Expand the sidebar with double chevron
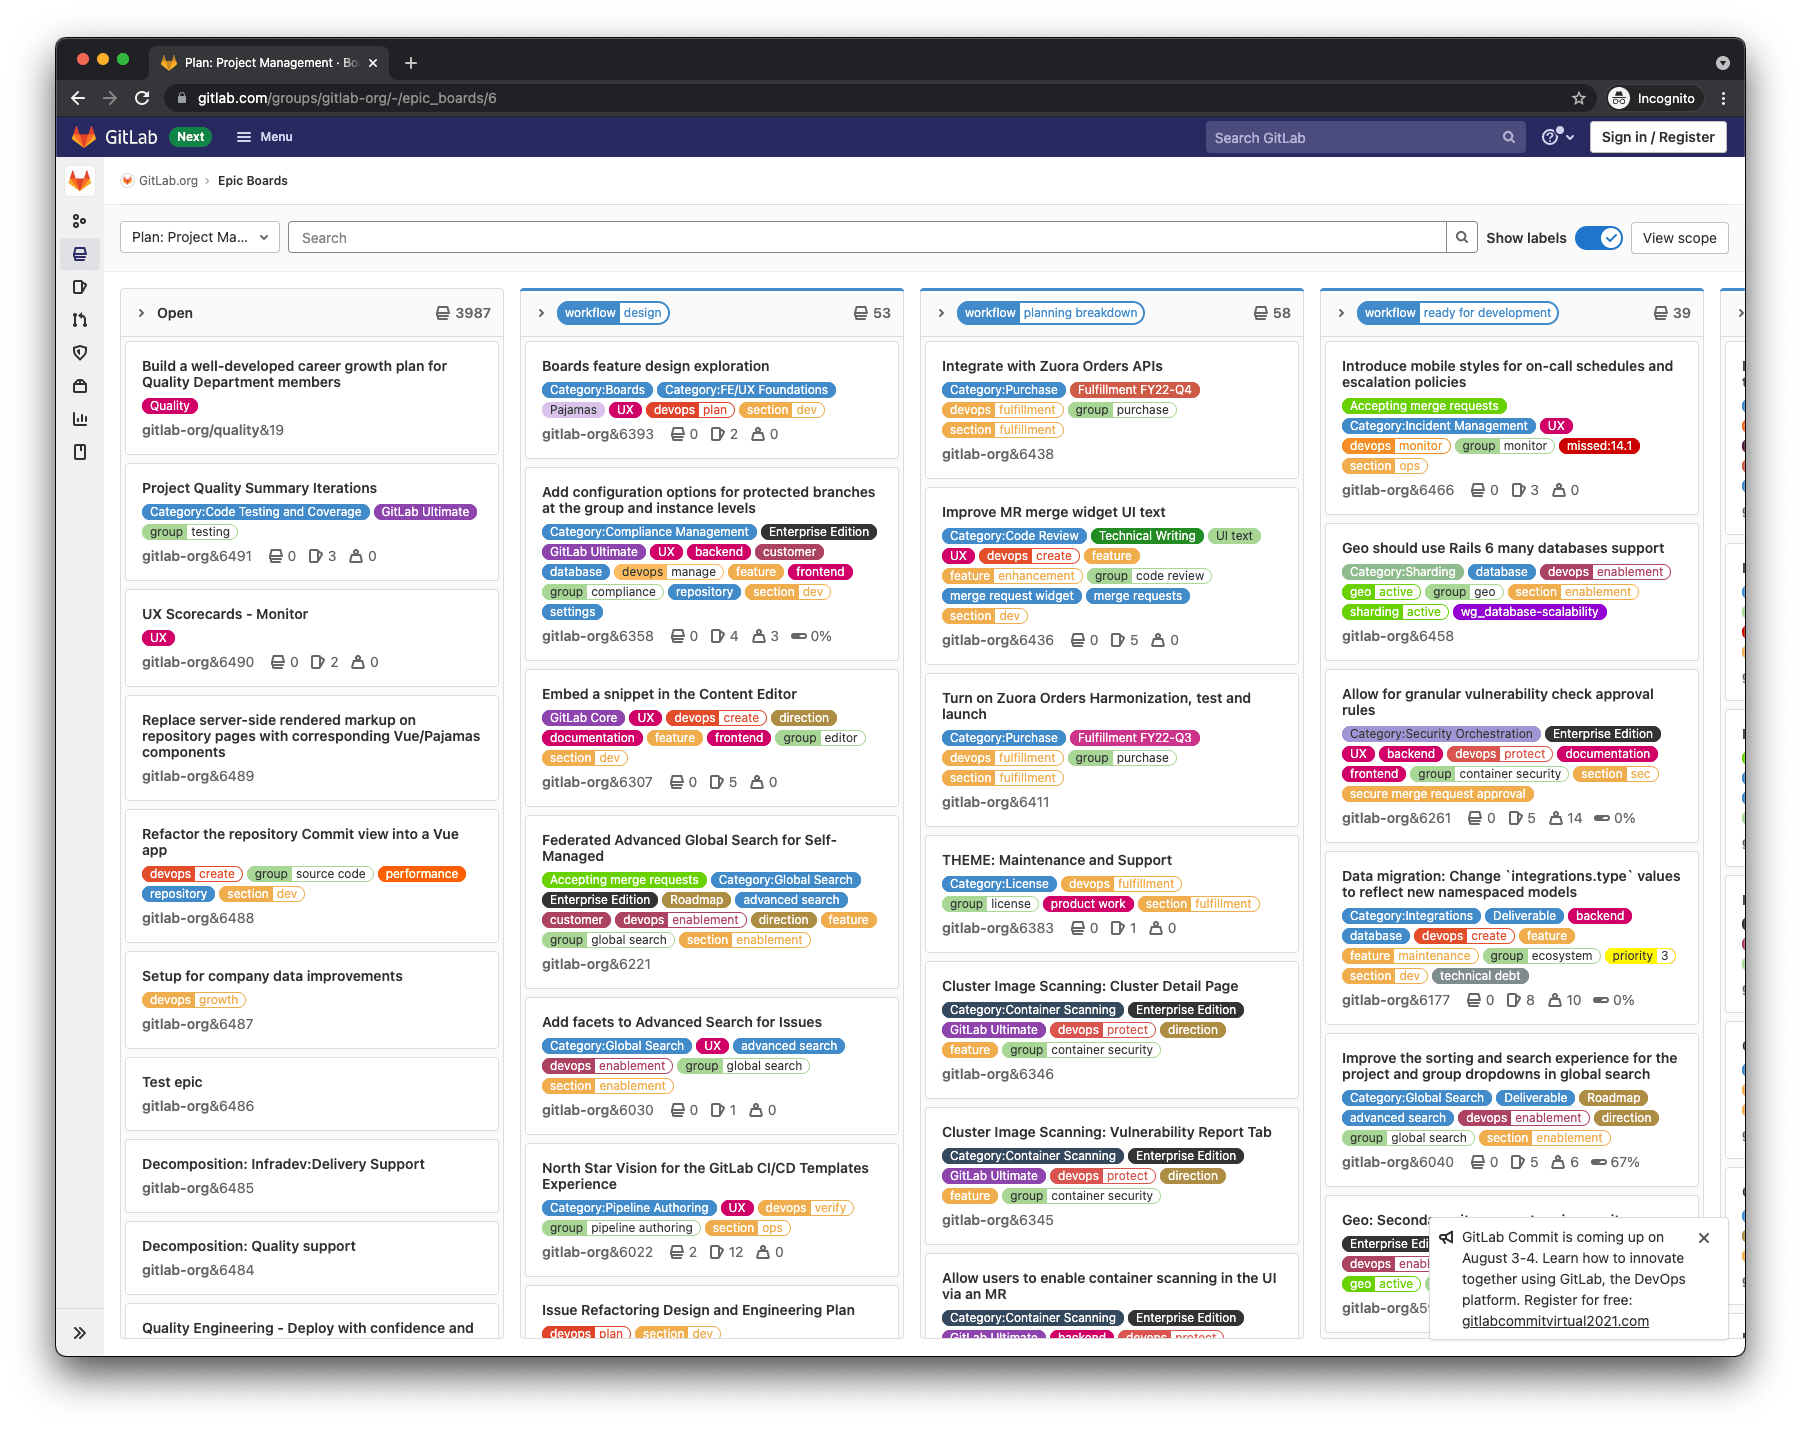This screenshot has width=1801, height=1430. (x=80, y=1332)
